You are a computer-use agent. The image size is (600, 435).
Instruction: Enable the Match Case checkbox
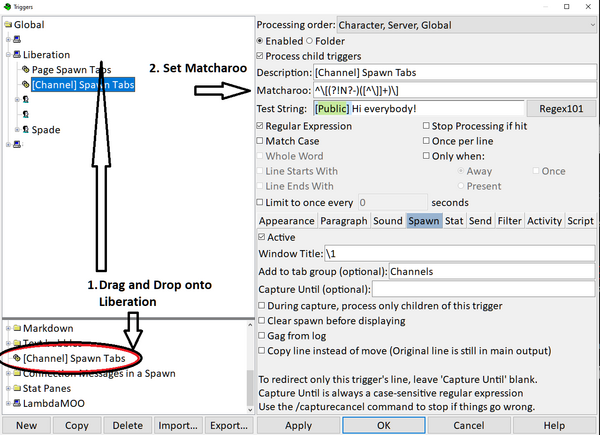[262, 142]
